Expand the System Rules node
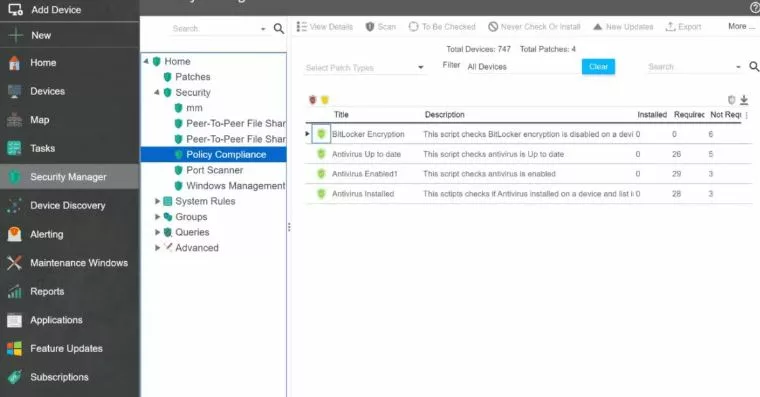760x397 pixels. (x=157, y=201)
